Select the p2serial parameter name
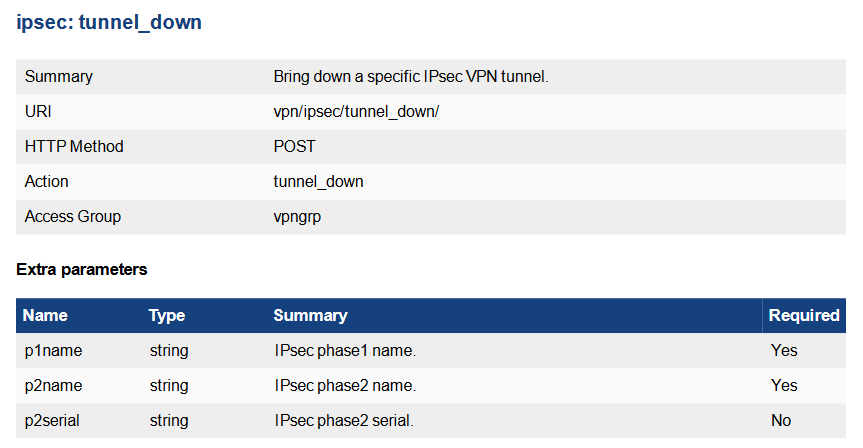 click(52, 420)
